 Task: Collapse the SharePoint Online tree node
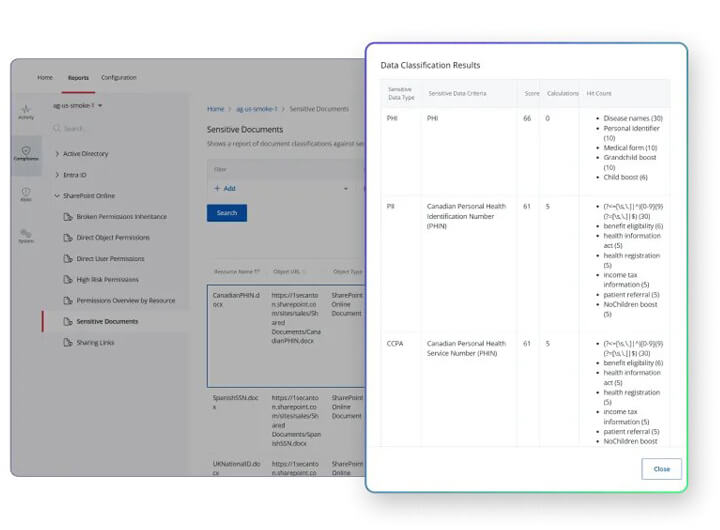pos(58,196)
